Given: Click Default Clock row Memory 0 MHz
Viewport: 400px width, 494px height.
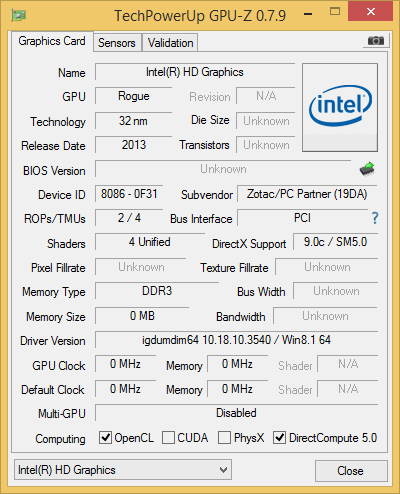Looking at the screenshot, I should pyautogui.click(x=237, y=388).
